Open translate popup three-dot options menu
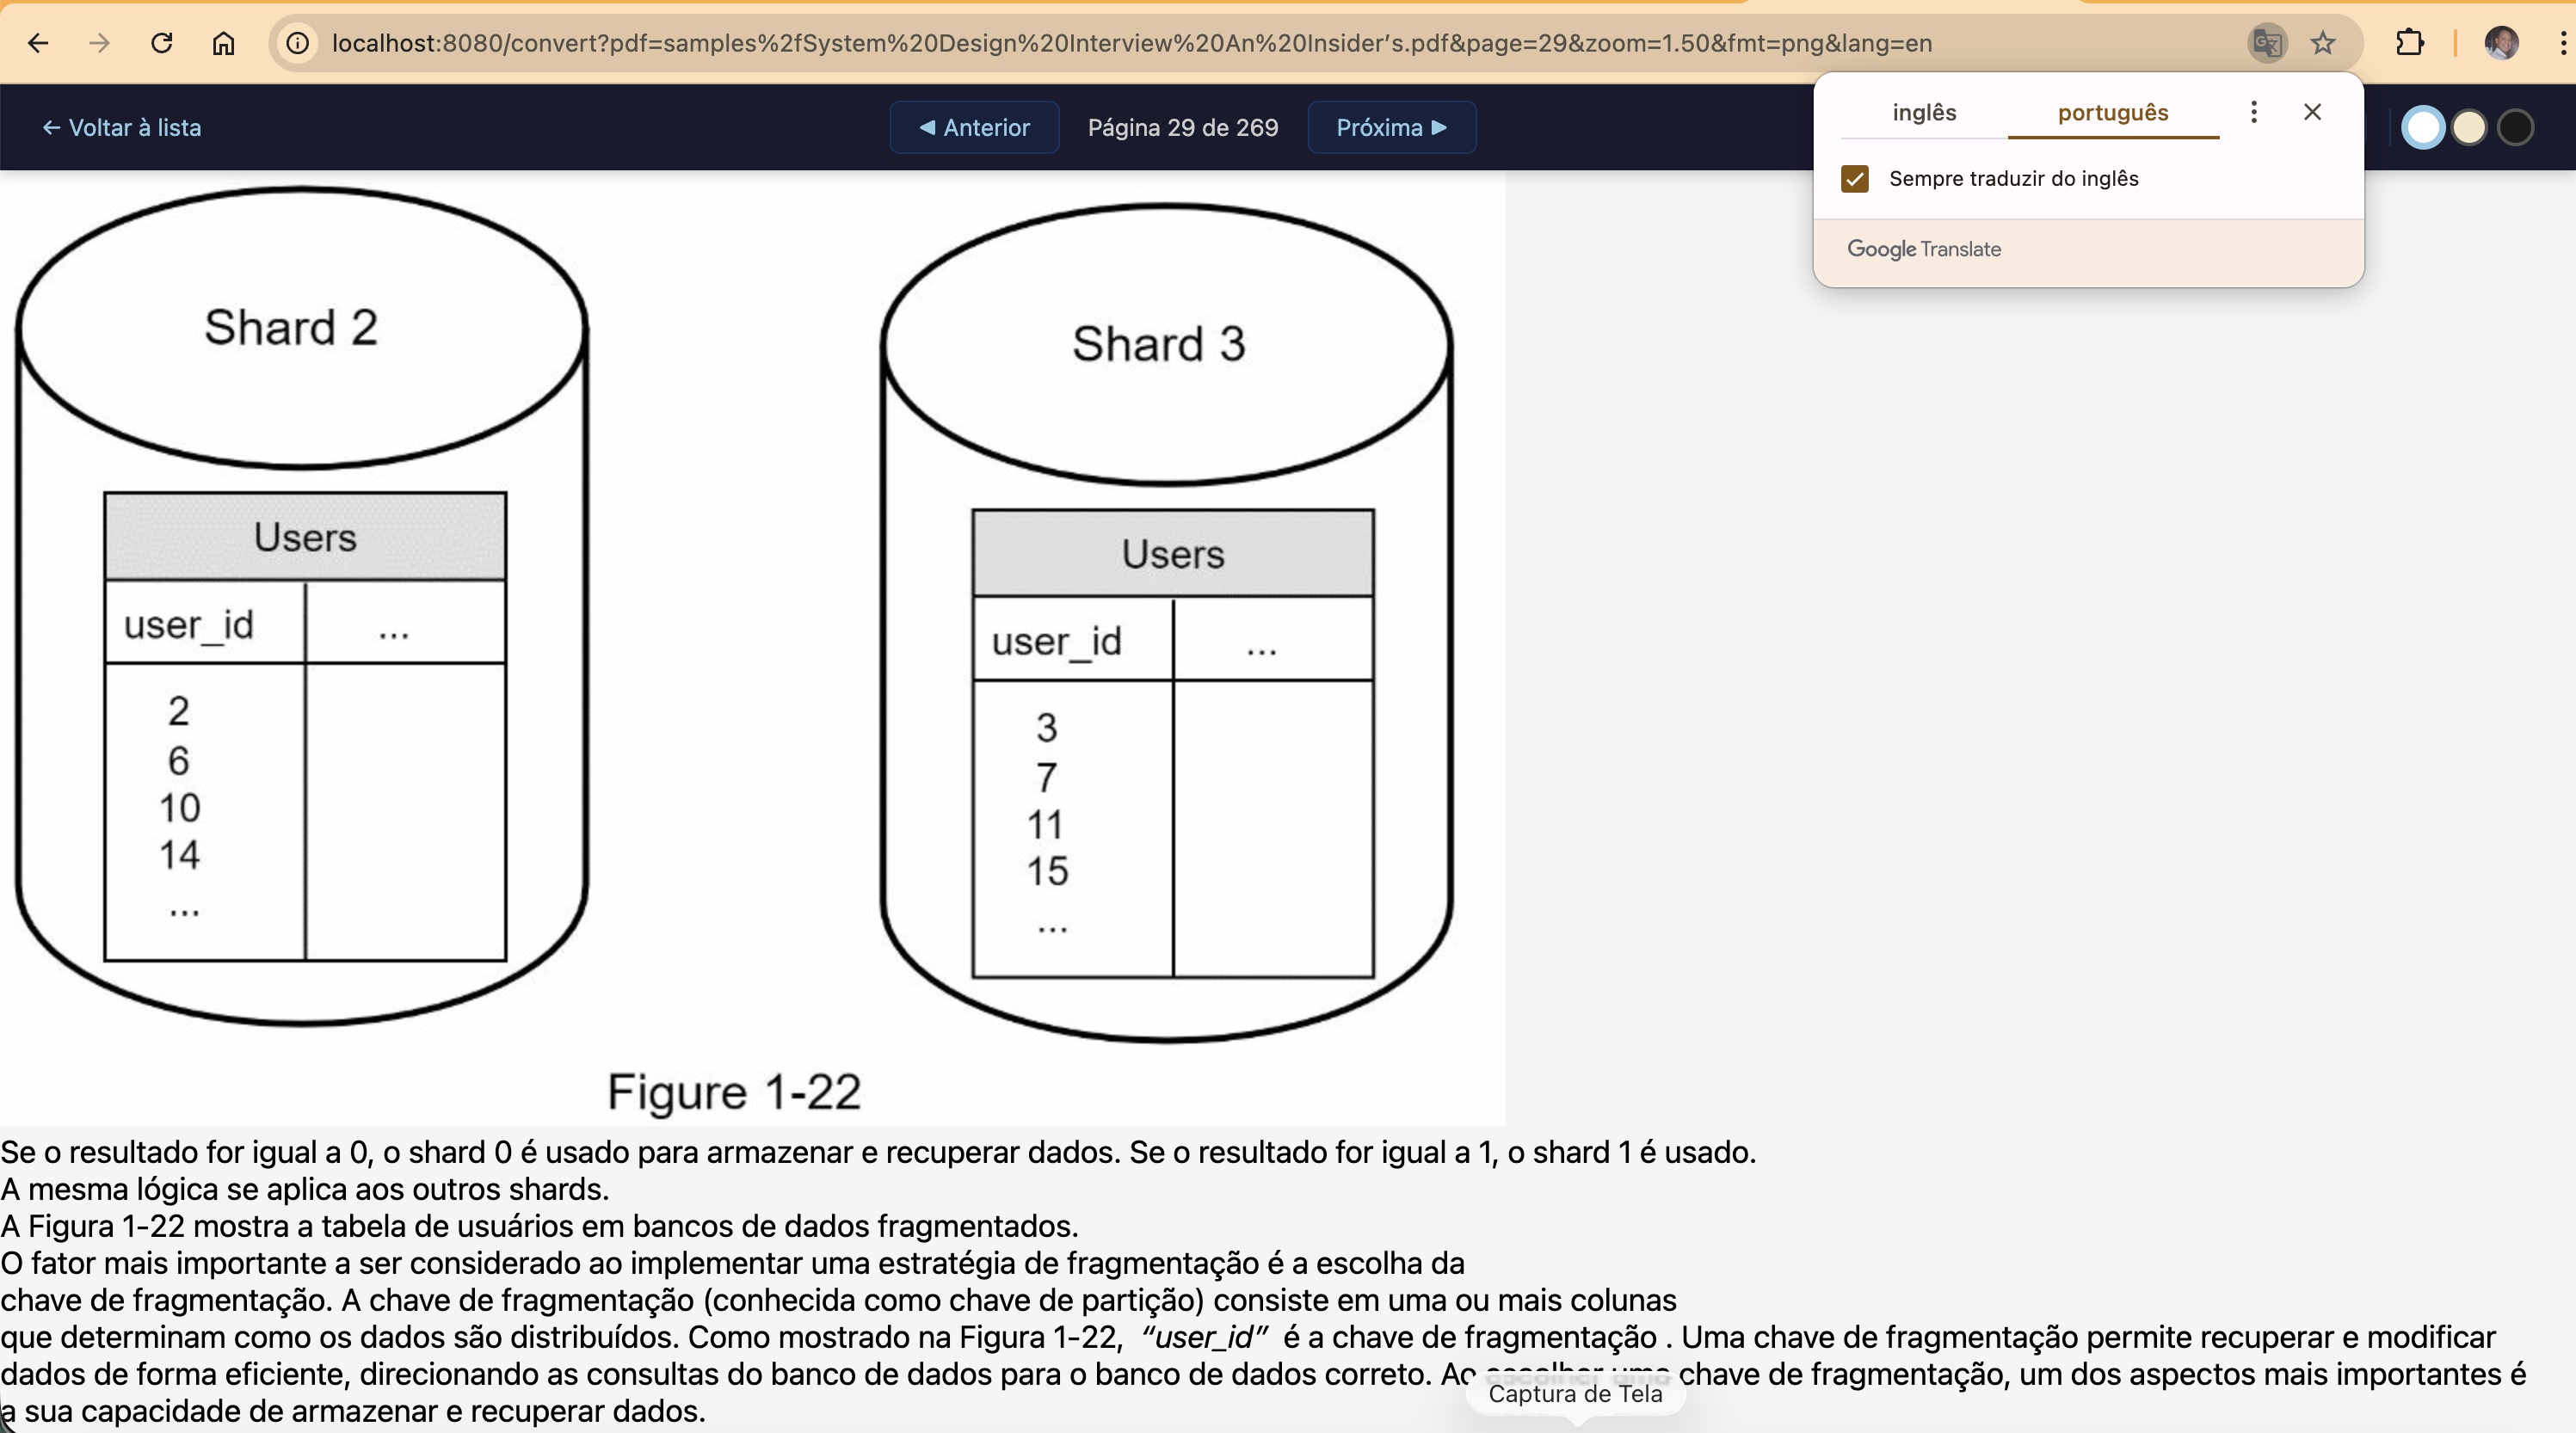Screen dimensions: 2576x1433 2253,112
